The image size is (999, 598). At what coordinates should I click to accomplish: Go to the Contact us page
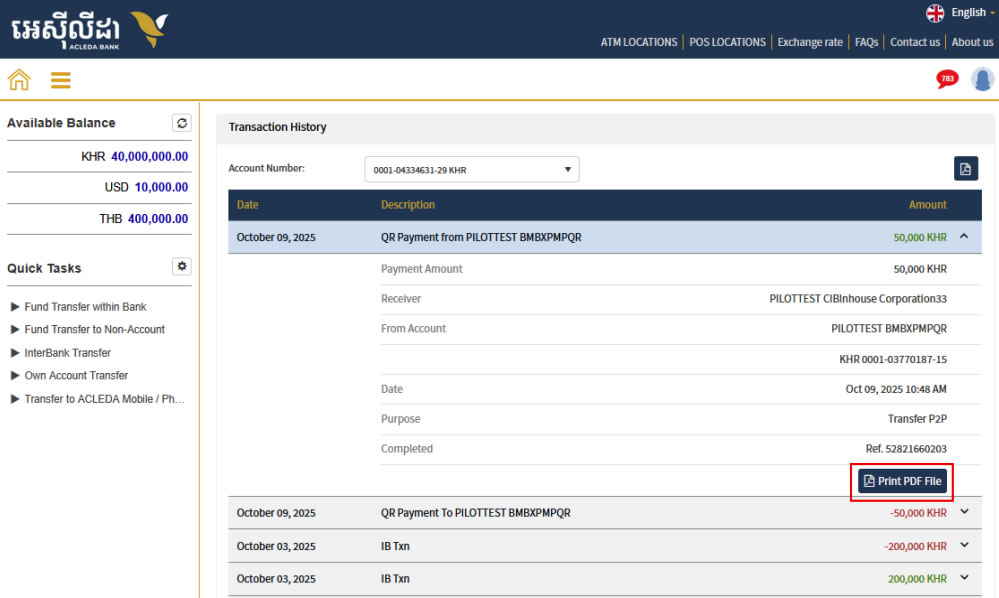(914, 42)
